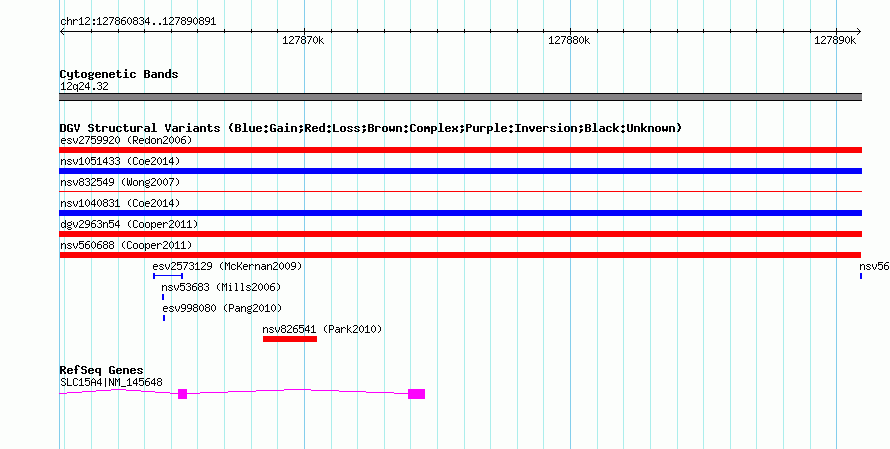890x449 pixels.
Task: Click the blue bracket glyph for esv2573129
Action: (168, 276)
